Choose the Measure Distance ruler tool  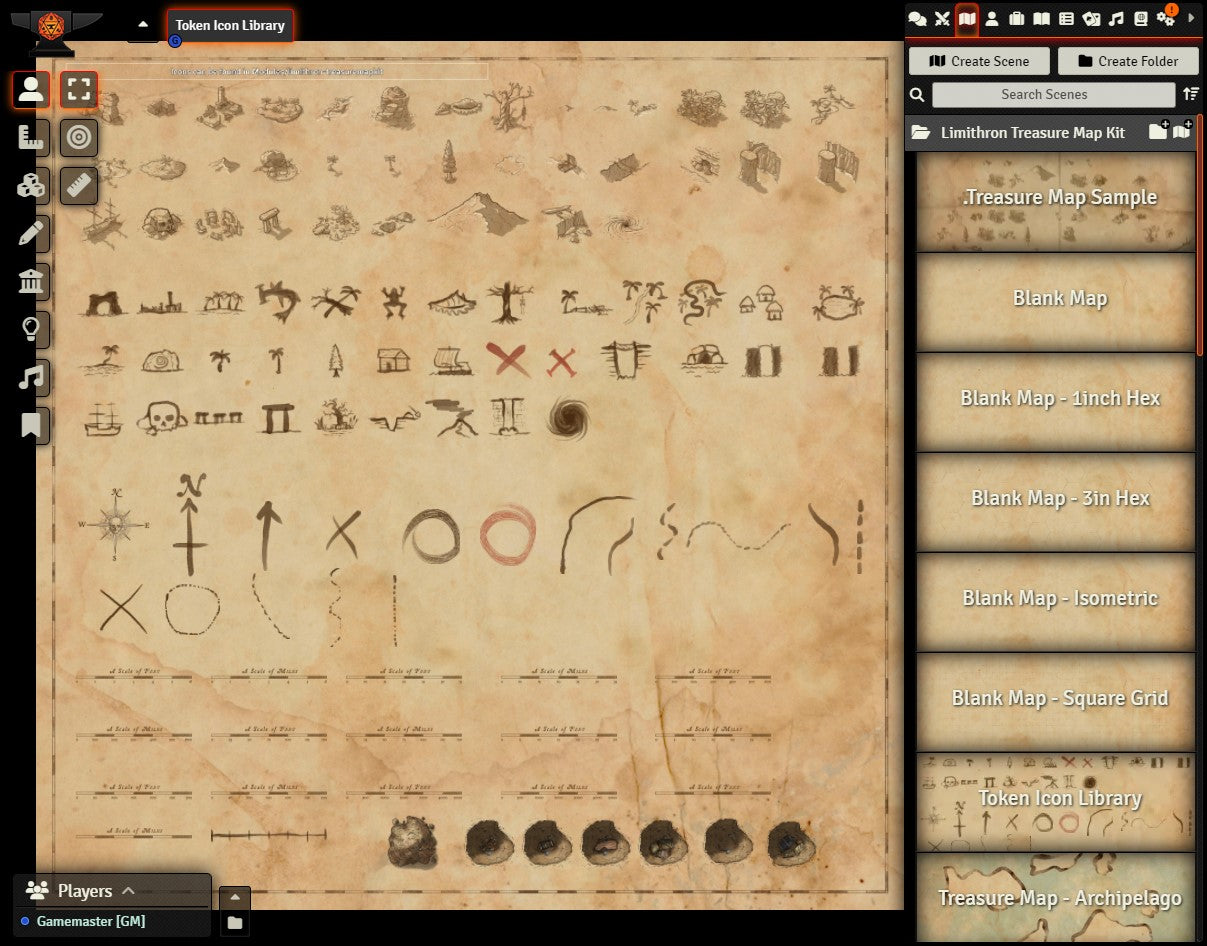pyautogui.click(x=79, y=186)
